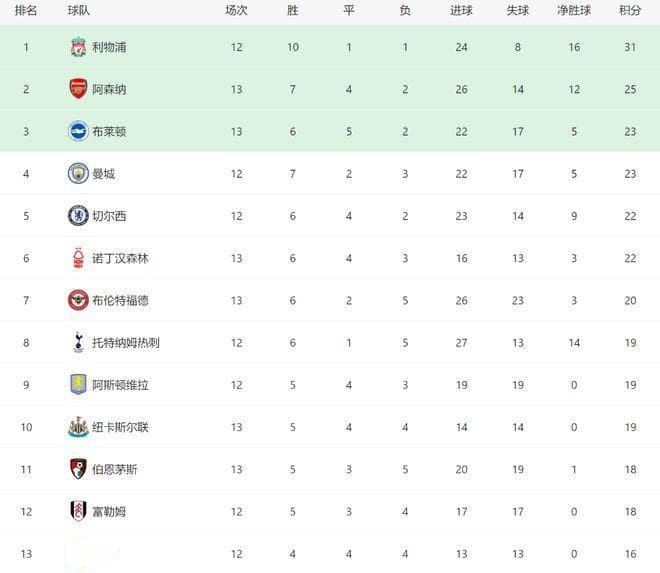The width and height of the screenshot is (660, 573).
Task: Click the Fulham club crest
Action: [78, 511]
